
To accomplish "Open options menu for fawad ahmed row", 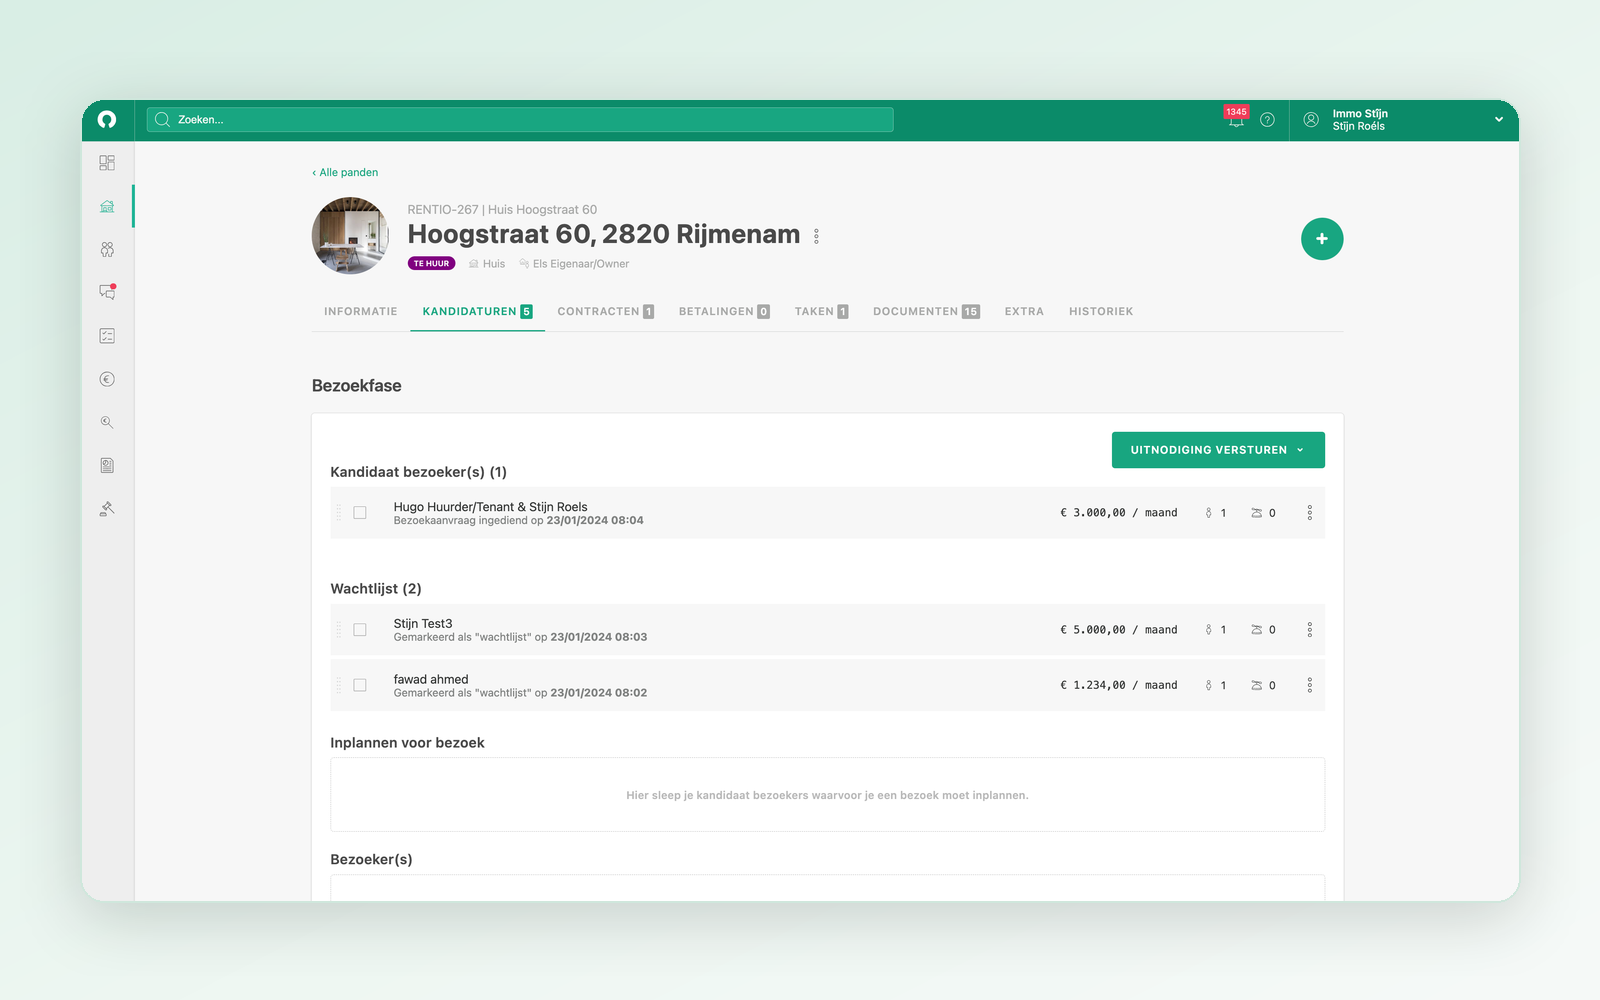I will click(x=1309, y=685).
